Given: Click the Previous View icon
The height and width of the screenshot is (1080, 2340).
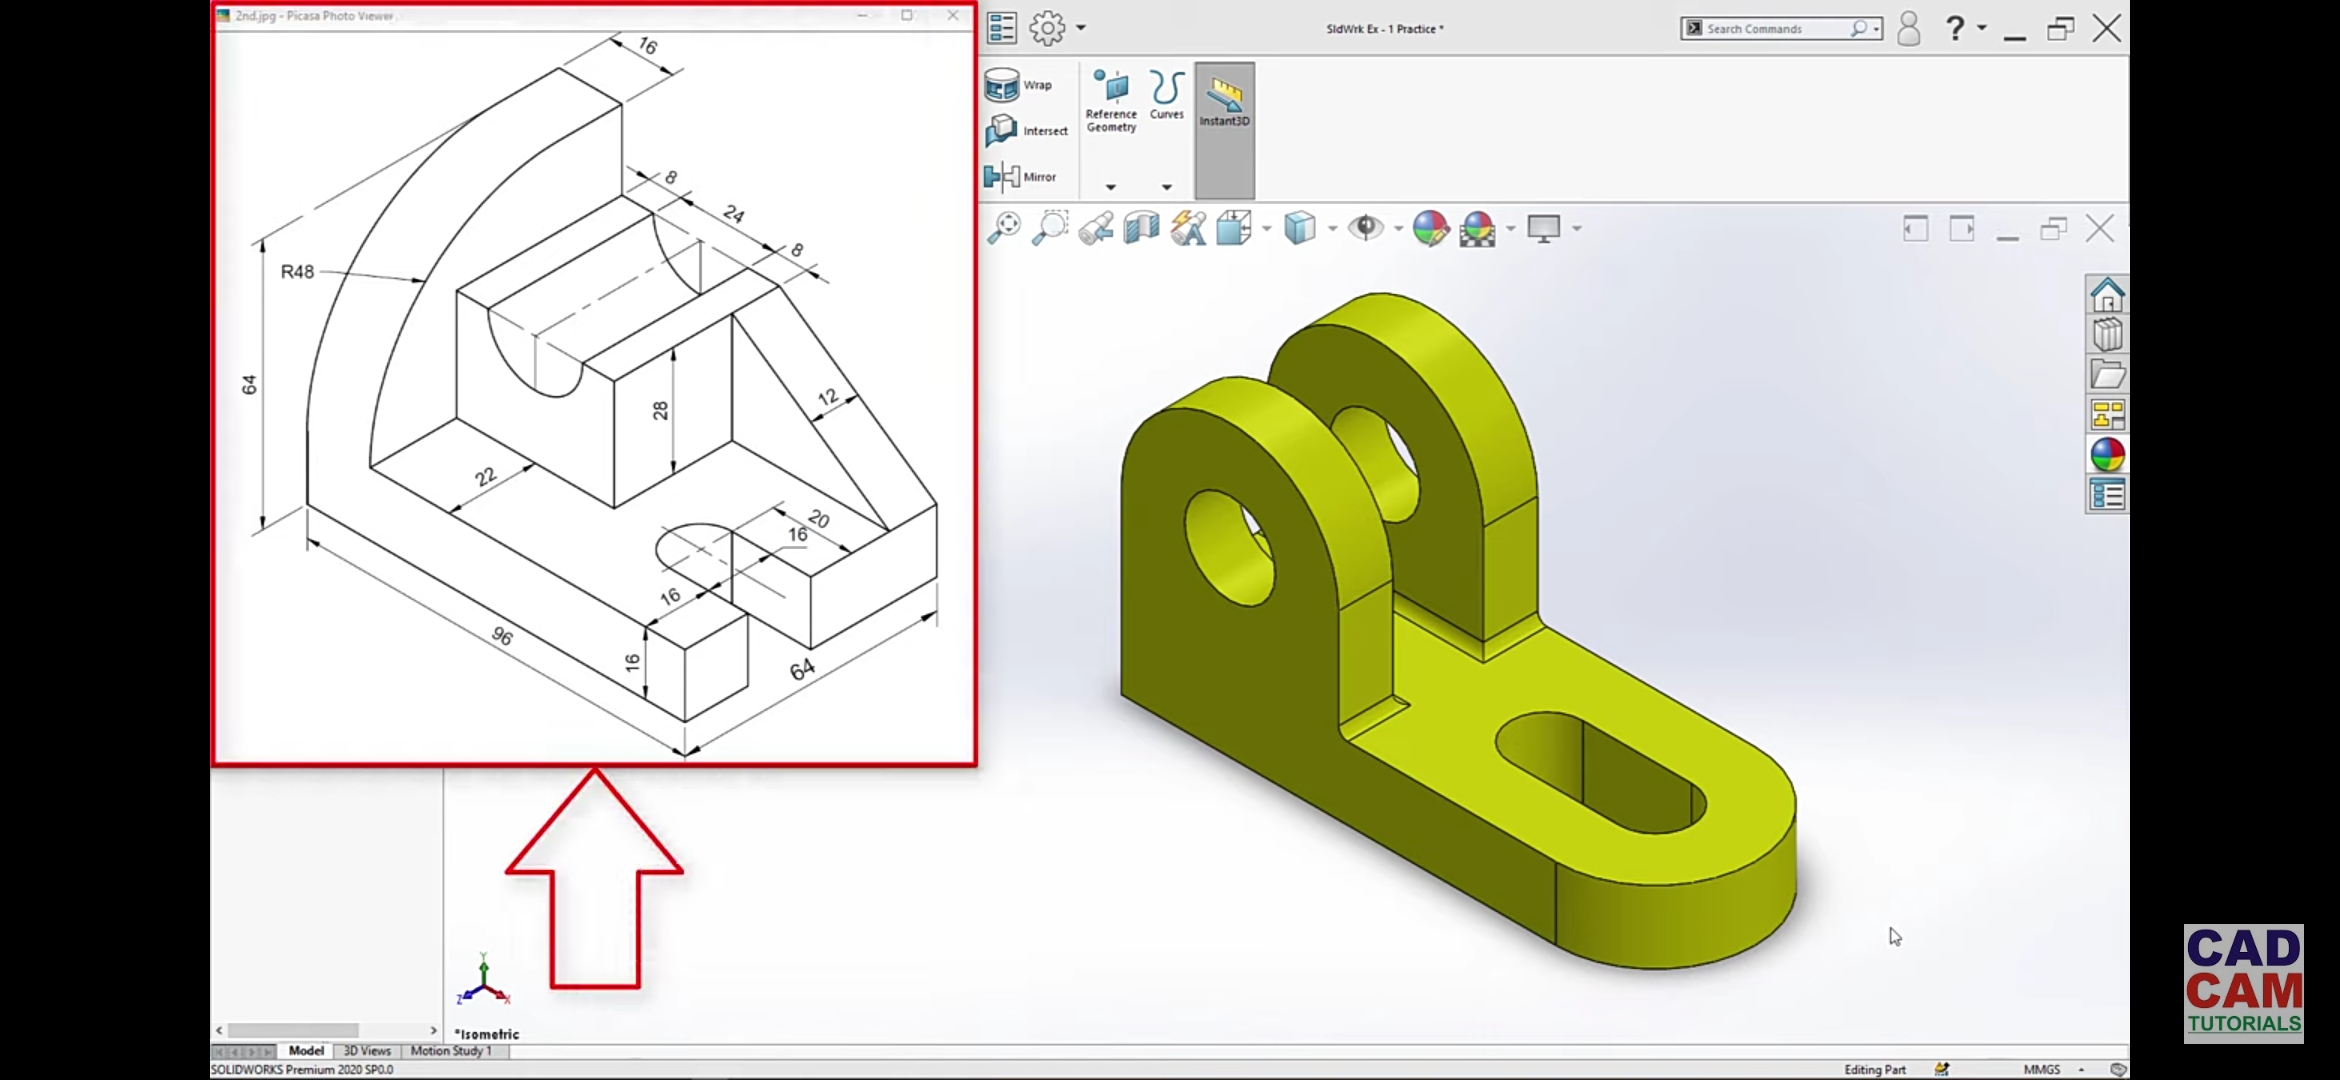Looking at the screenshot, I should point(1096,228).
